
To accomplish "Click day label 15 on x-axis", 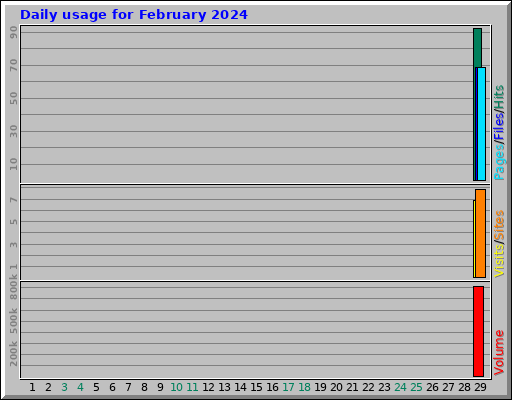I will tap(256, 387).
